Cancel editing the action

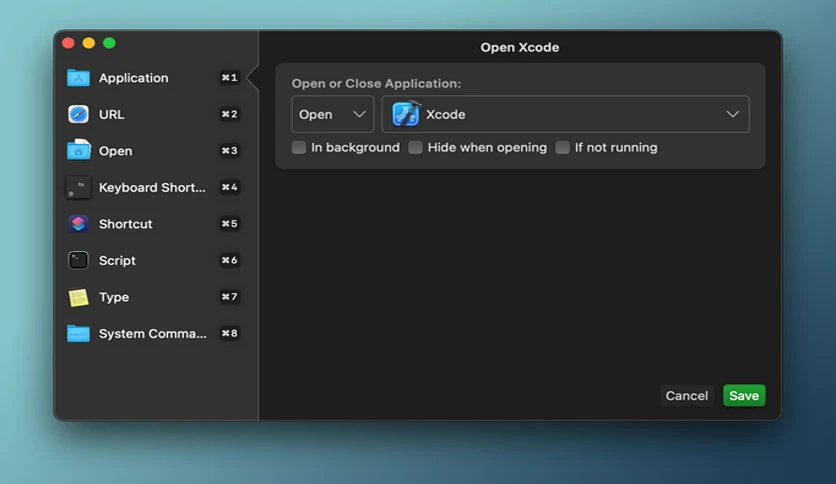687,396
